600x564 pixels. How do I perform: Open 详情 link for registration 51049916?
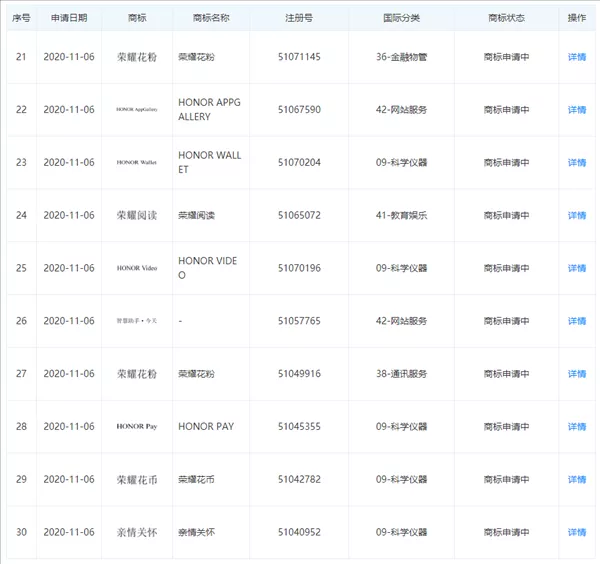tap(577, 374)
